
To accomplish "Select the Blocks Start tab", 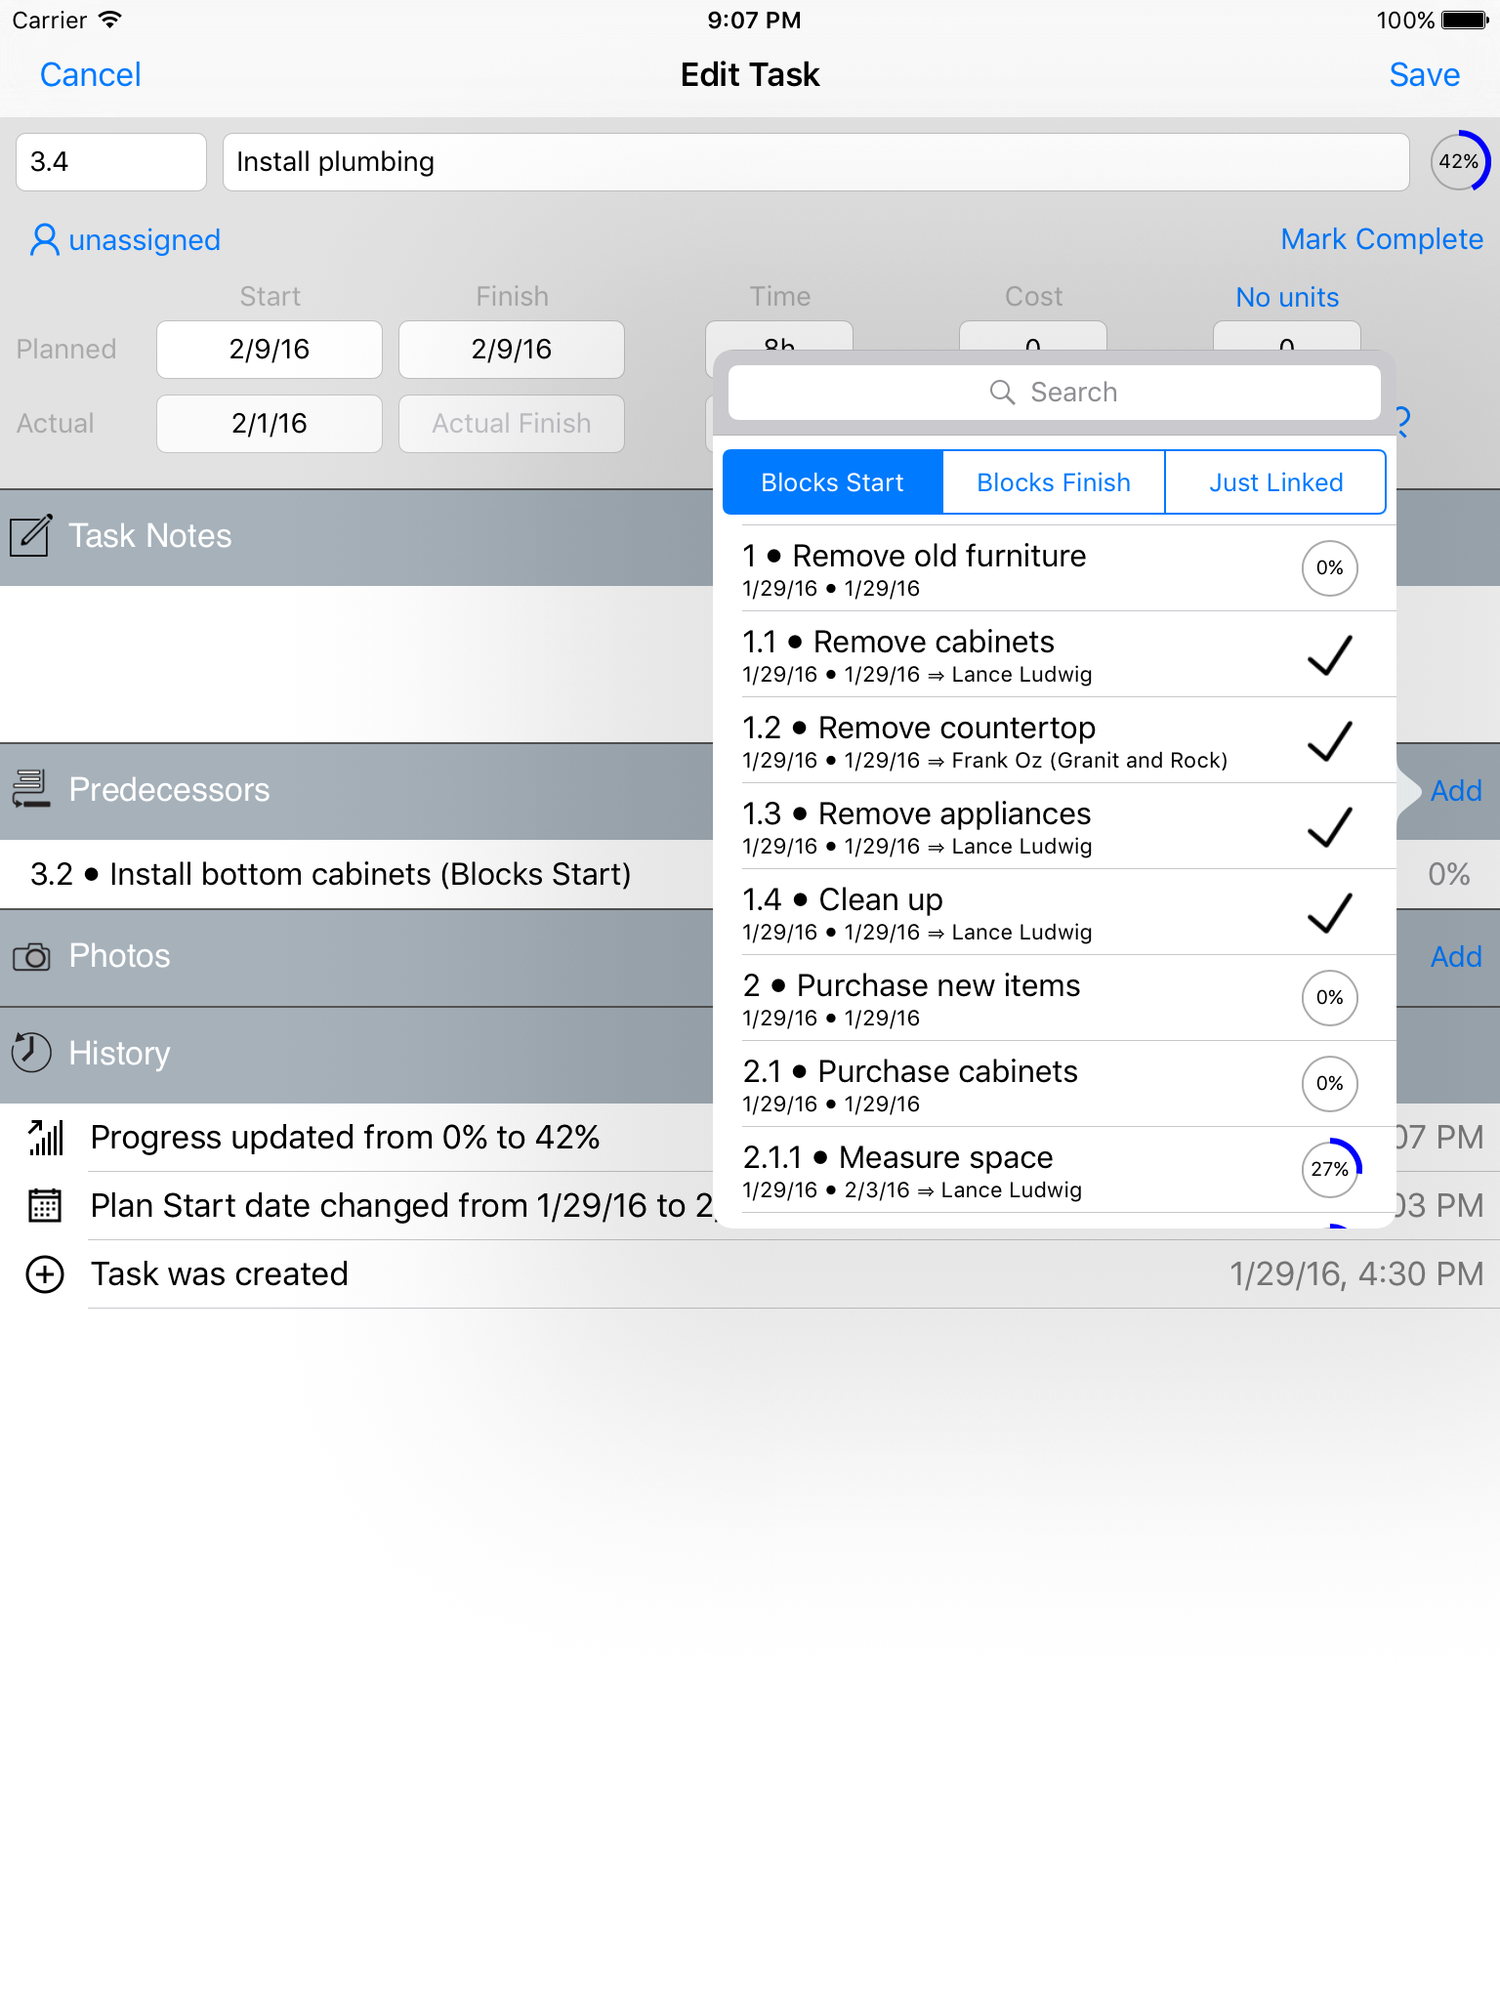I will point(833,482).
